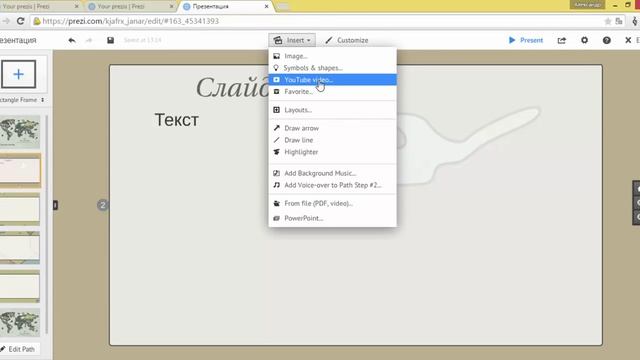Viewport: 640px width, 360px height.
Task: Click the translate icon in address bar
Action: pyautogui.click(x=619, y=21)
